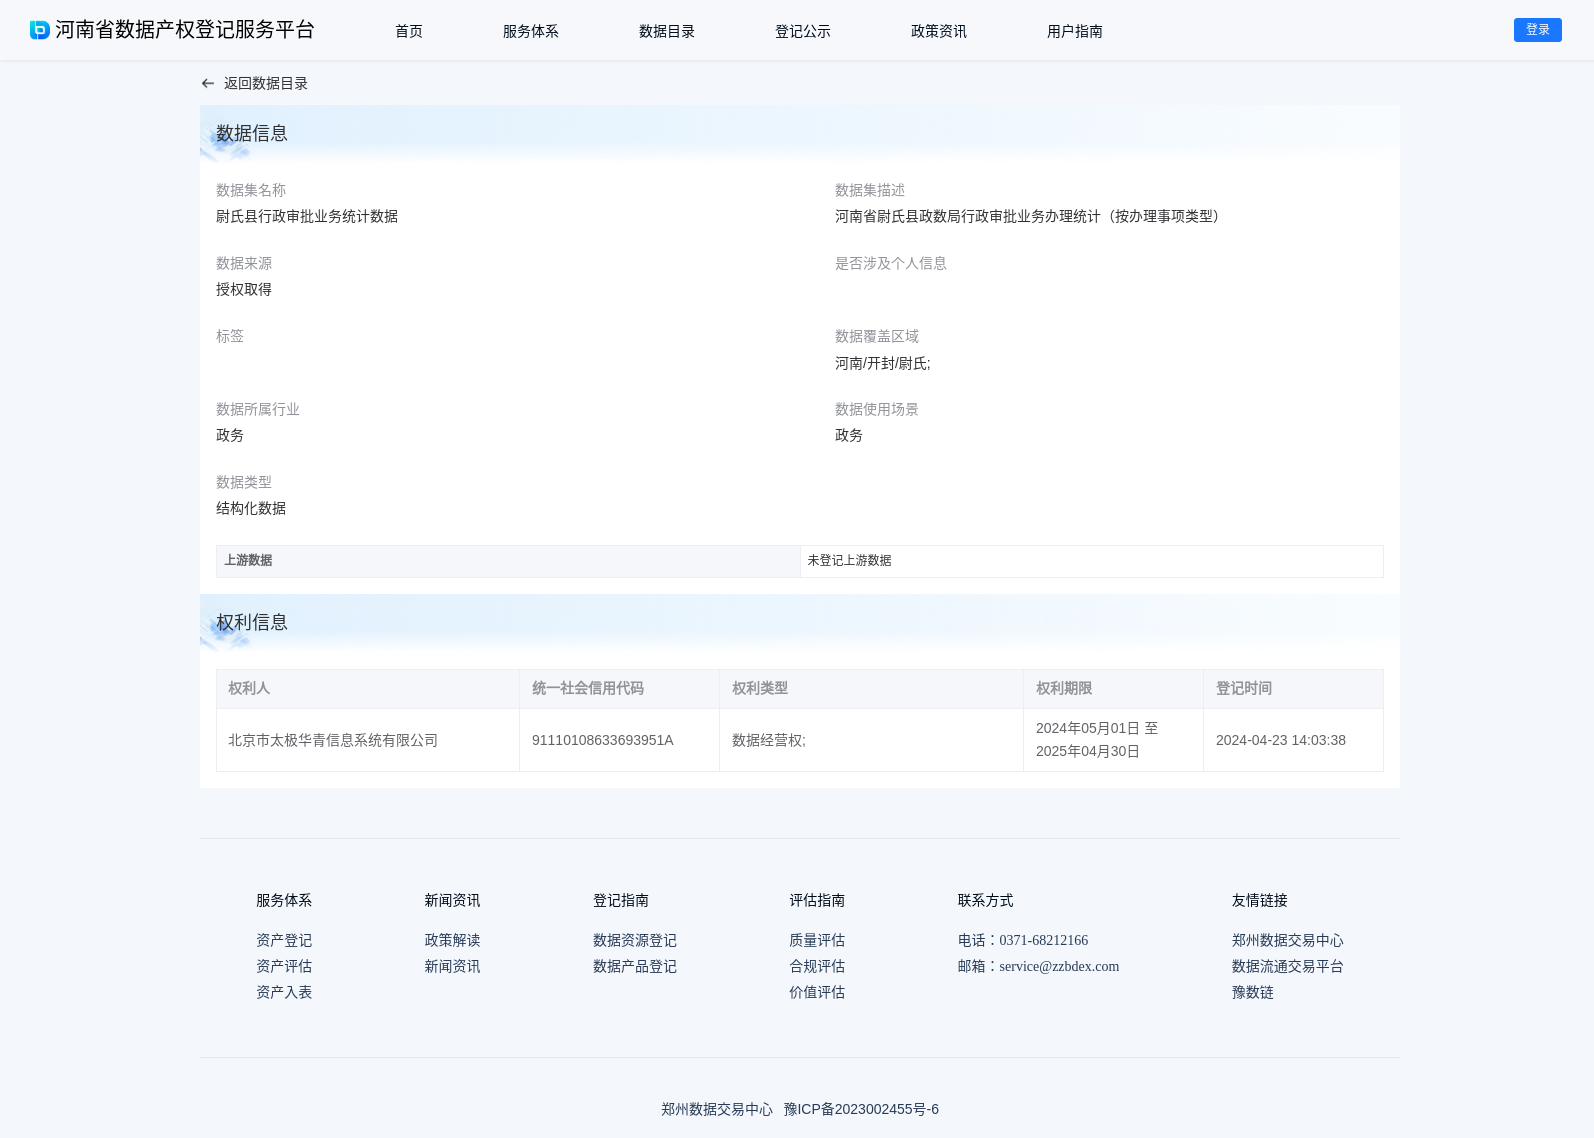Image resolution: width=1594 pixels, height=1138 pixels.
Task: Open footer link 合规评估
Action: (817, 966)
